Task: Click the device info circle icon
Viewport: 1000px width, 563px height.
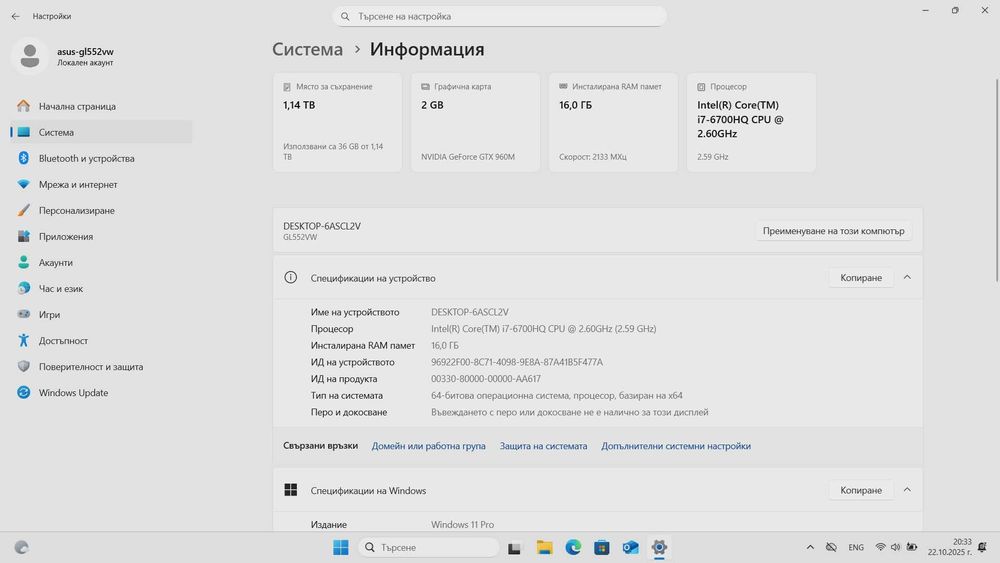Action: pos(290,277)
